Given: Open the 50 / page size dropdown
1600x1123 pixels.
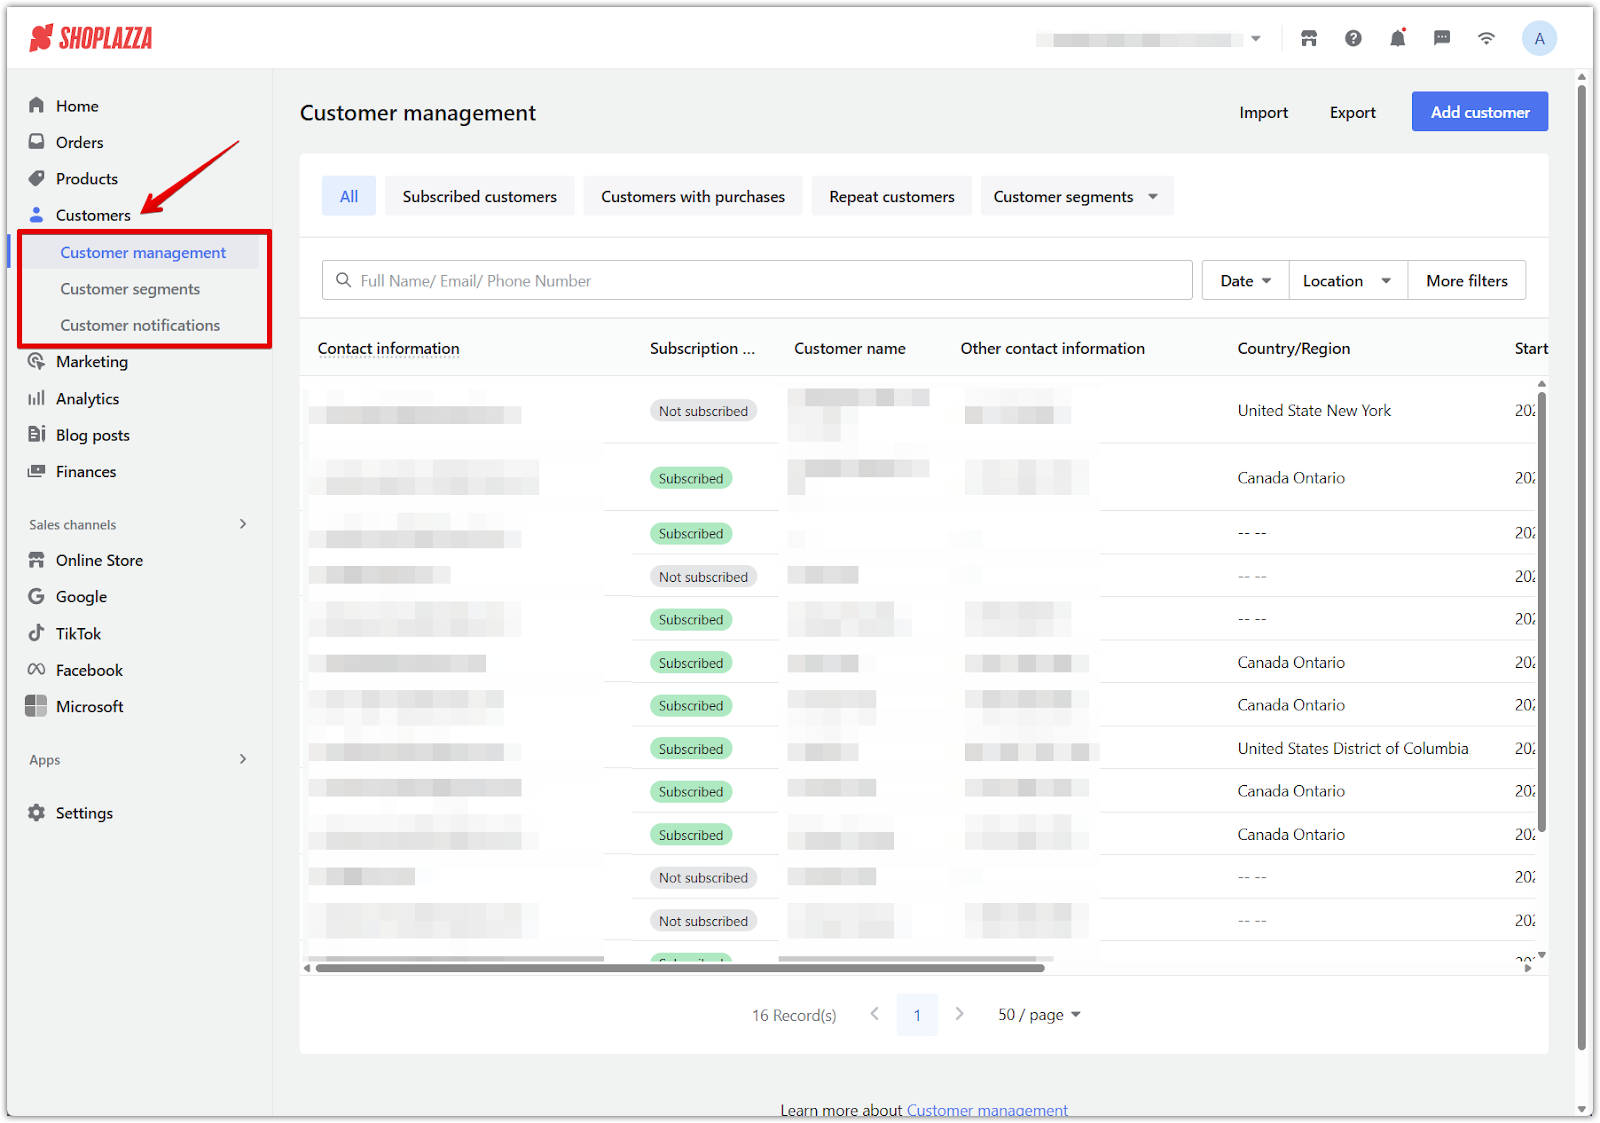Looking at the screenshot, I should pyautogui.click(x=1039, y=1015).
